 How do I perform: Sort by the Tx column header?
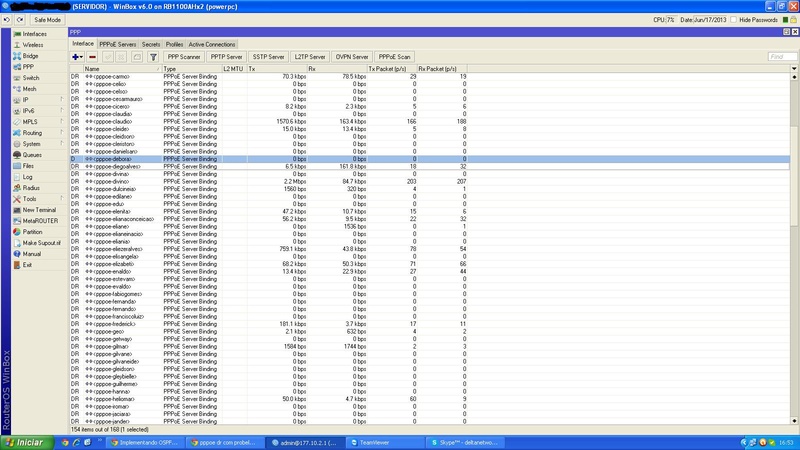pyautogui.click(x=277, y=68)
